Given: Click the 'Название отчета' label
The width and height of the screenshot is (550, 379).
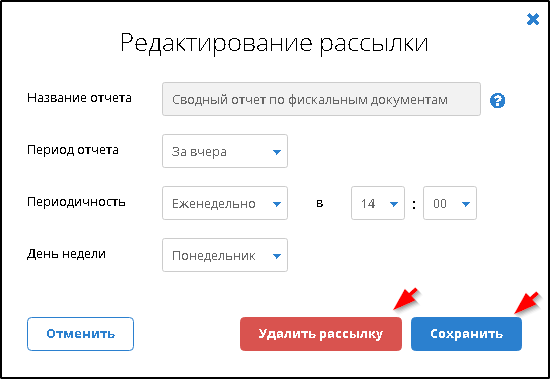Looking at the screenshot, I should coord(79,98).
